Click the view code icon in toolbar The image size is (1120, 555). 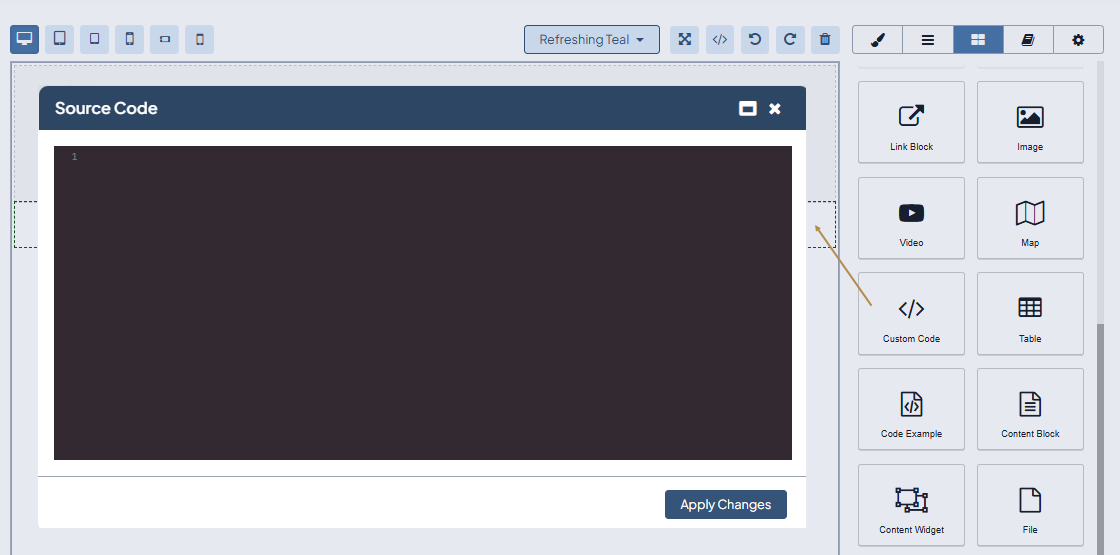pyautogui.click(x=720, y=39)
